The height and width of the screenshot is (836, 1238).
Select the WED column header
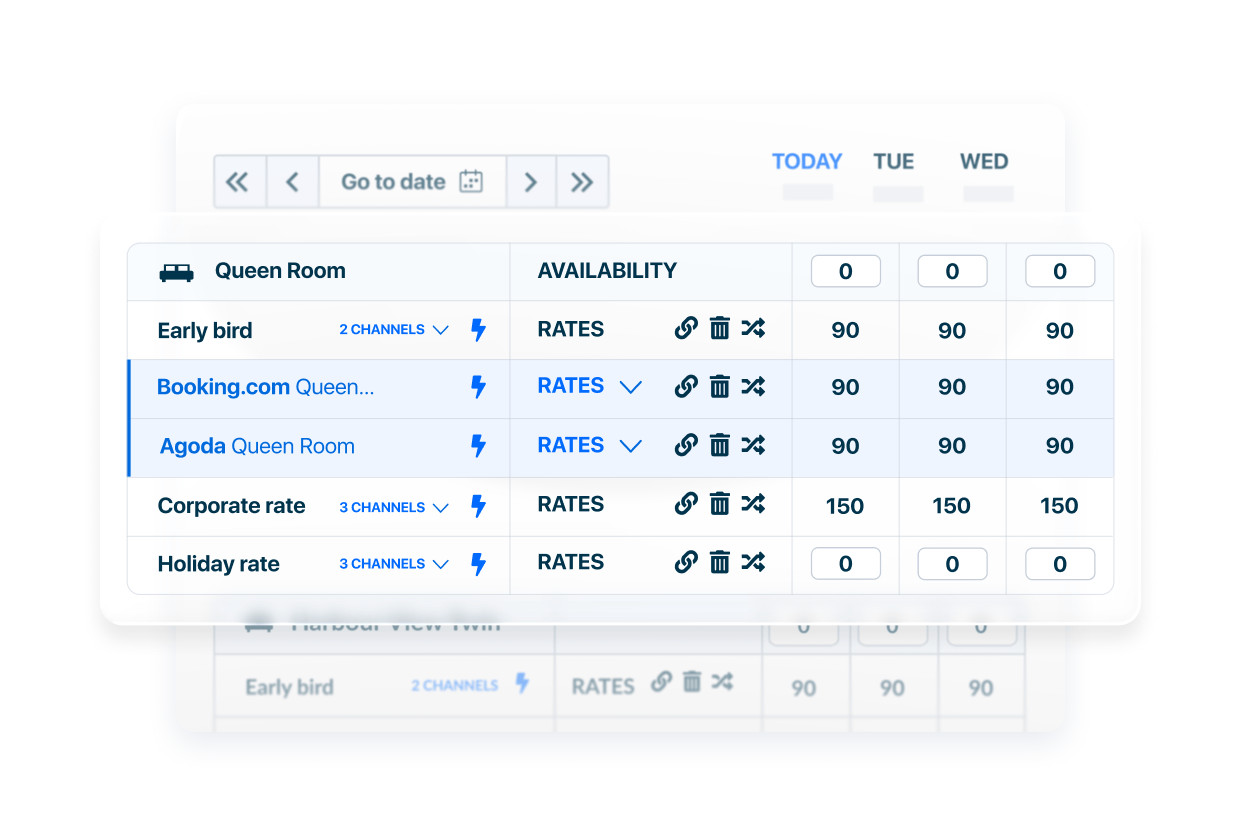pyautogui.click(x=984, y=161)
